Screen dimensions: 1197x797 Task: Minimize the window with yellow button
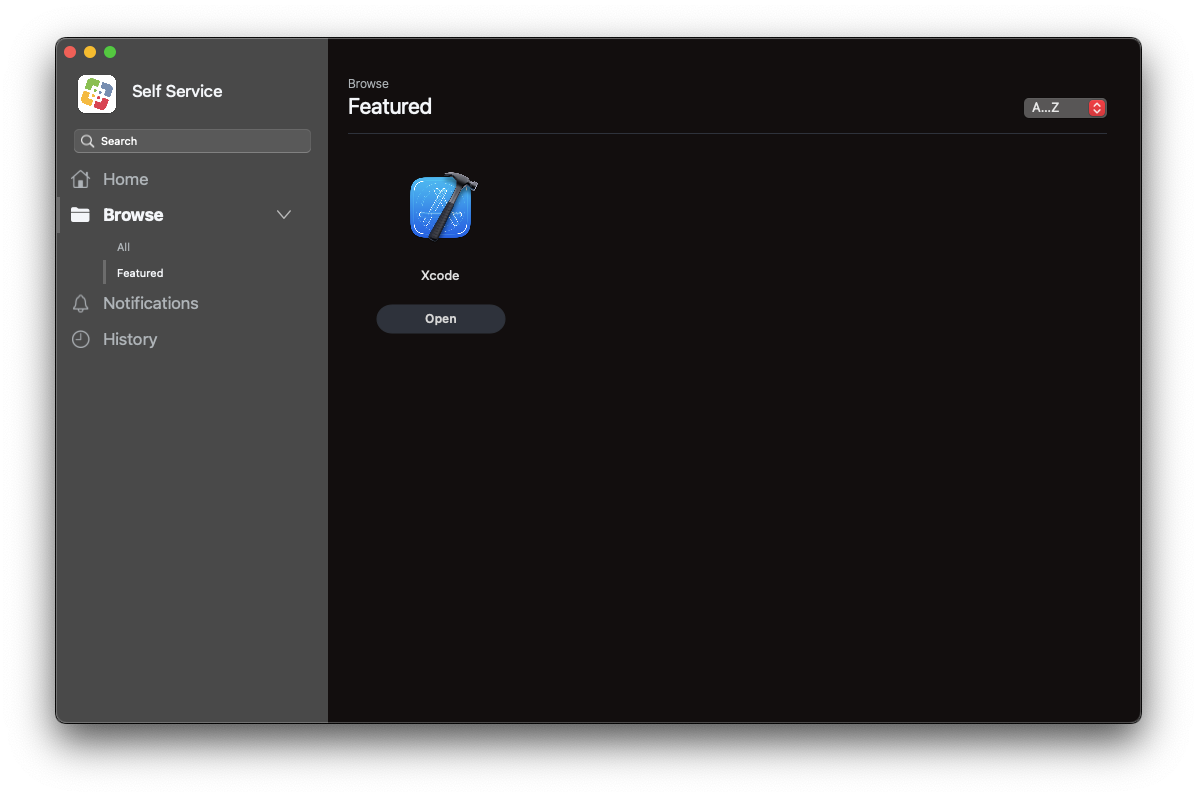click(x=90, y=52)
